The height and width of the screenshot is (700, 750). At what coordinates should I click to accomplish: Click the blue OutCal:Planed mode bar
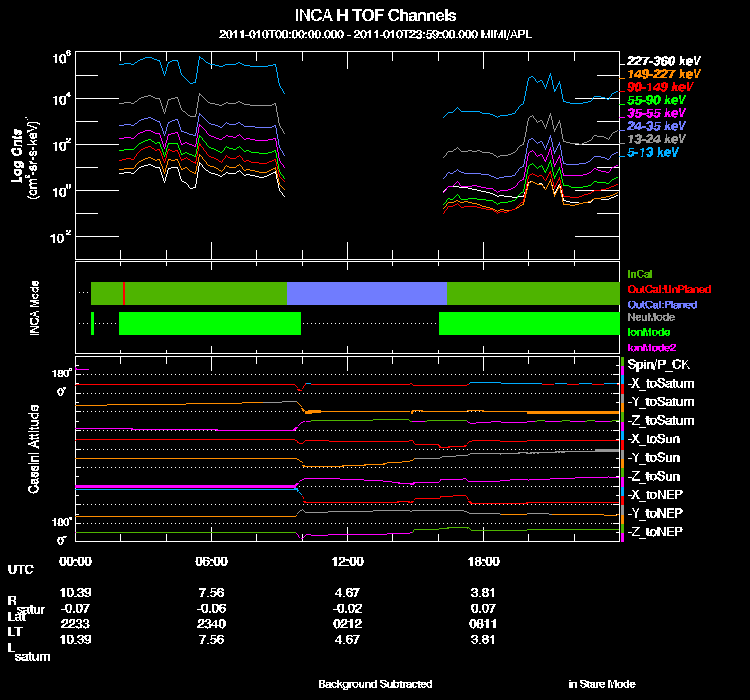pos(367,293)
